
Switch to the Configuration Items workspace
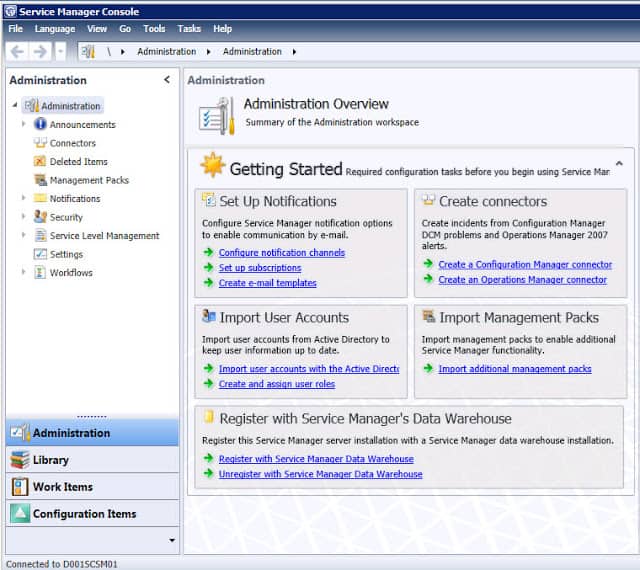click(93, 514)
